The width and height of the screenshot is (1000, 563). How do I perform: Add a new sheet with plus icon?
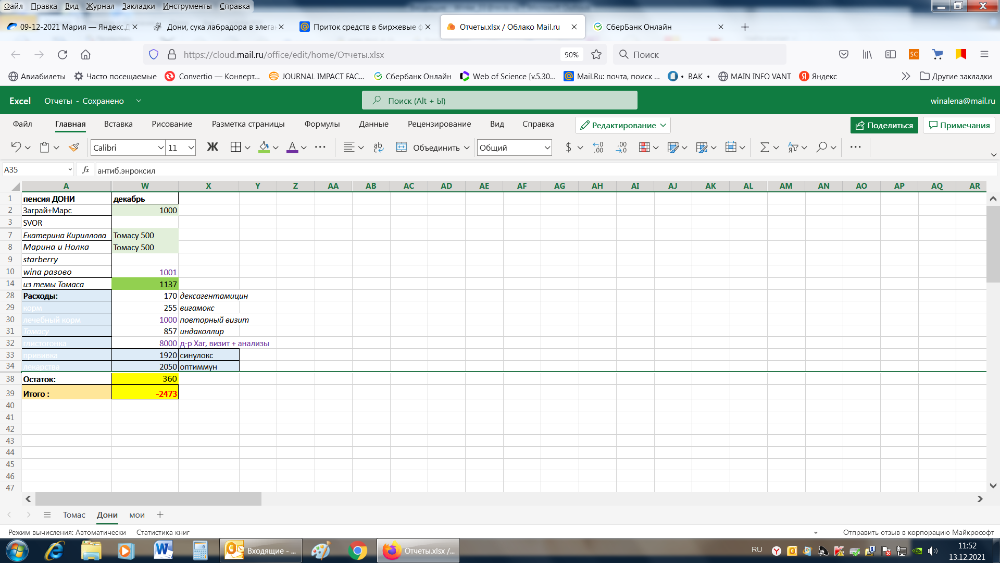click(x=159, y=513)
